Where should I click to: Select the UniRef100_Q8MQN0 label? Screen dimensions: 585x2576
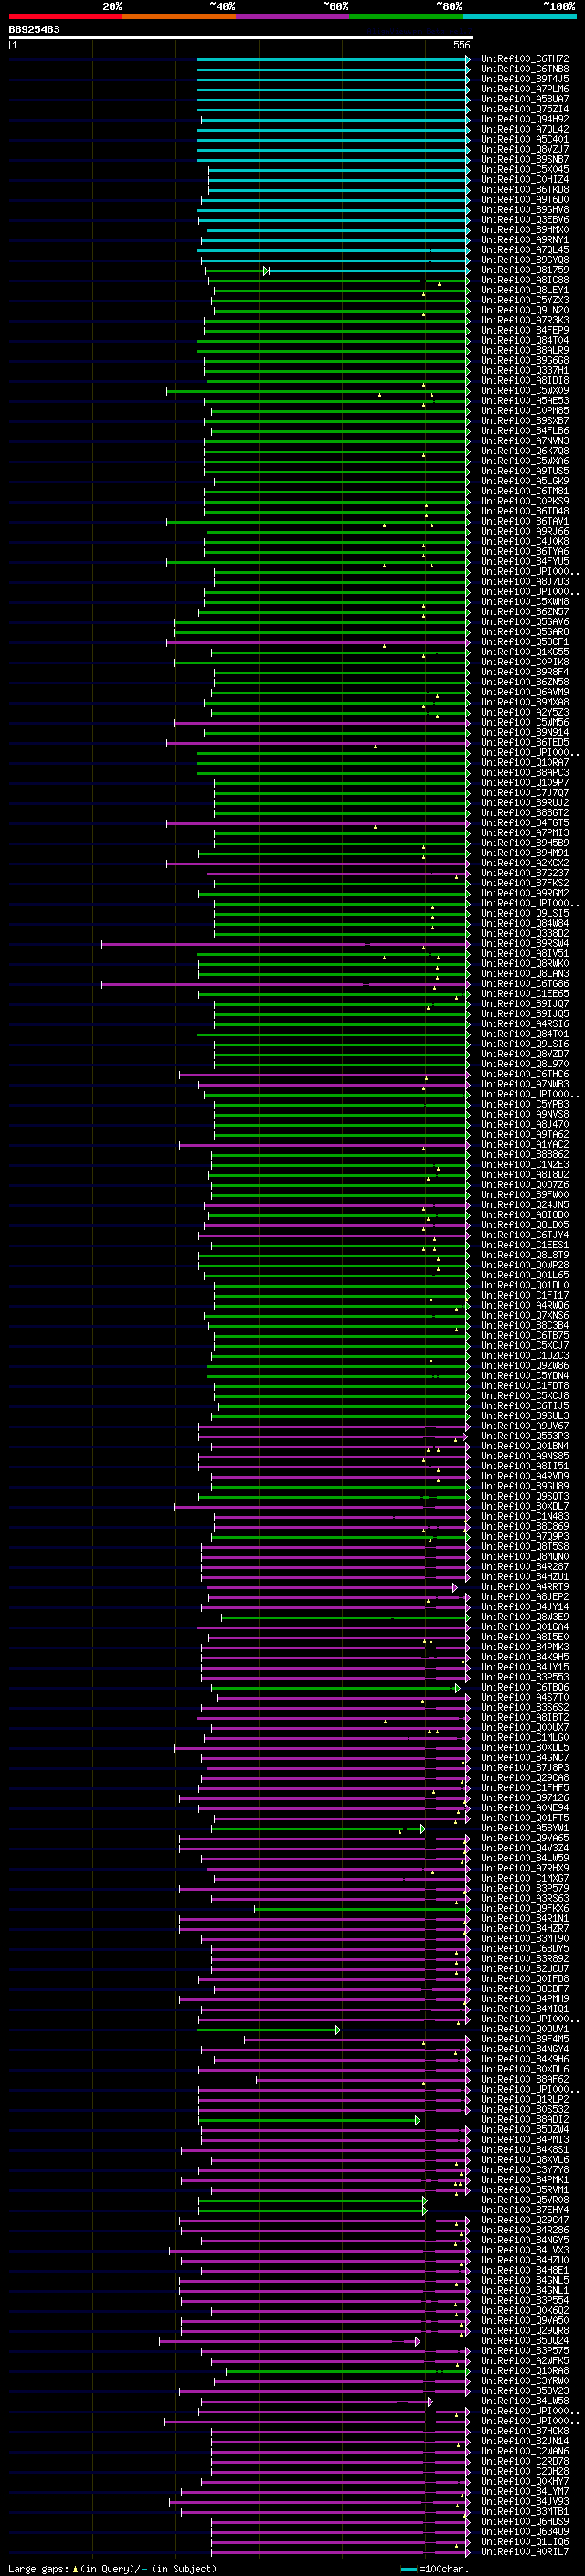tap(525, 1557)
